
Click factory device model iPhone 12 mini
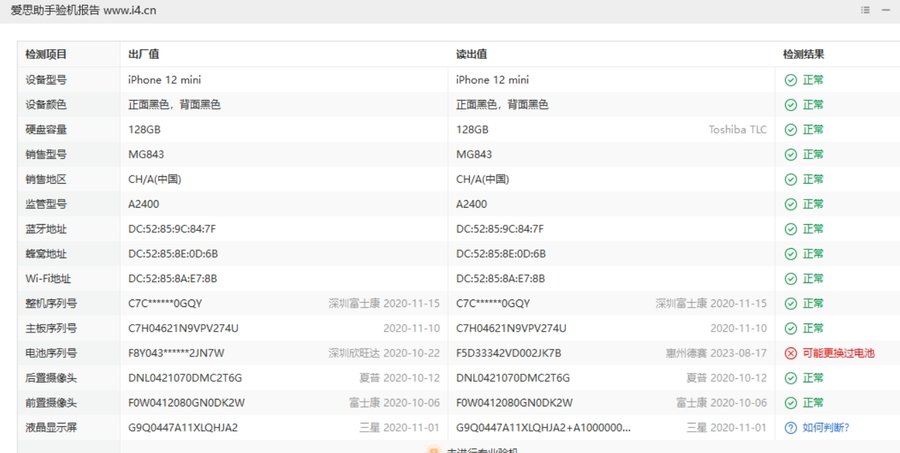click(165, 80)
